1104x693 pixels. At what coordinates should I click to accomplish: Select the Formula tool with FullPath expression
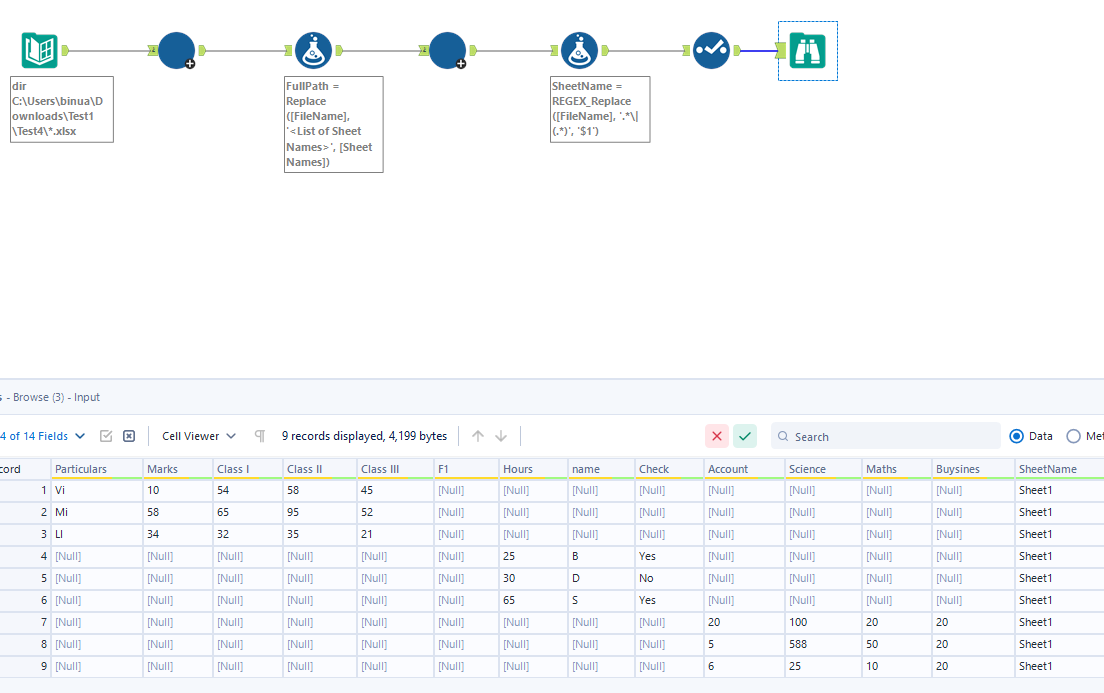pos(313,50)
